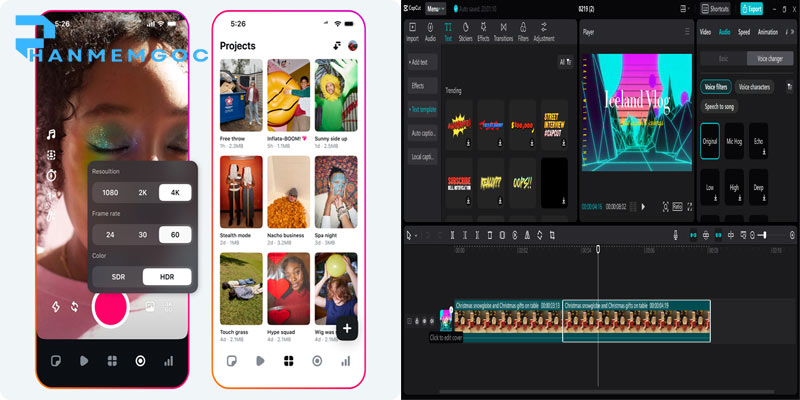Screen dimensions: 800x400
Task: Click the microphone record voiceover icon
Action: click(676, 235)
